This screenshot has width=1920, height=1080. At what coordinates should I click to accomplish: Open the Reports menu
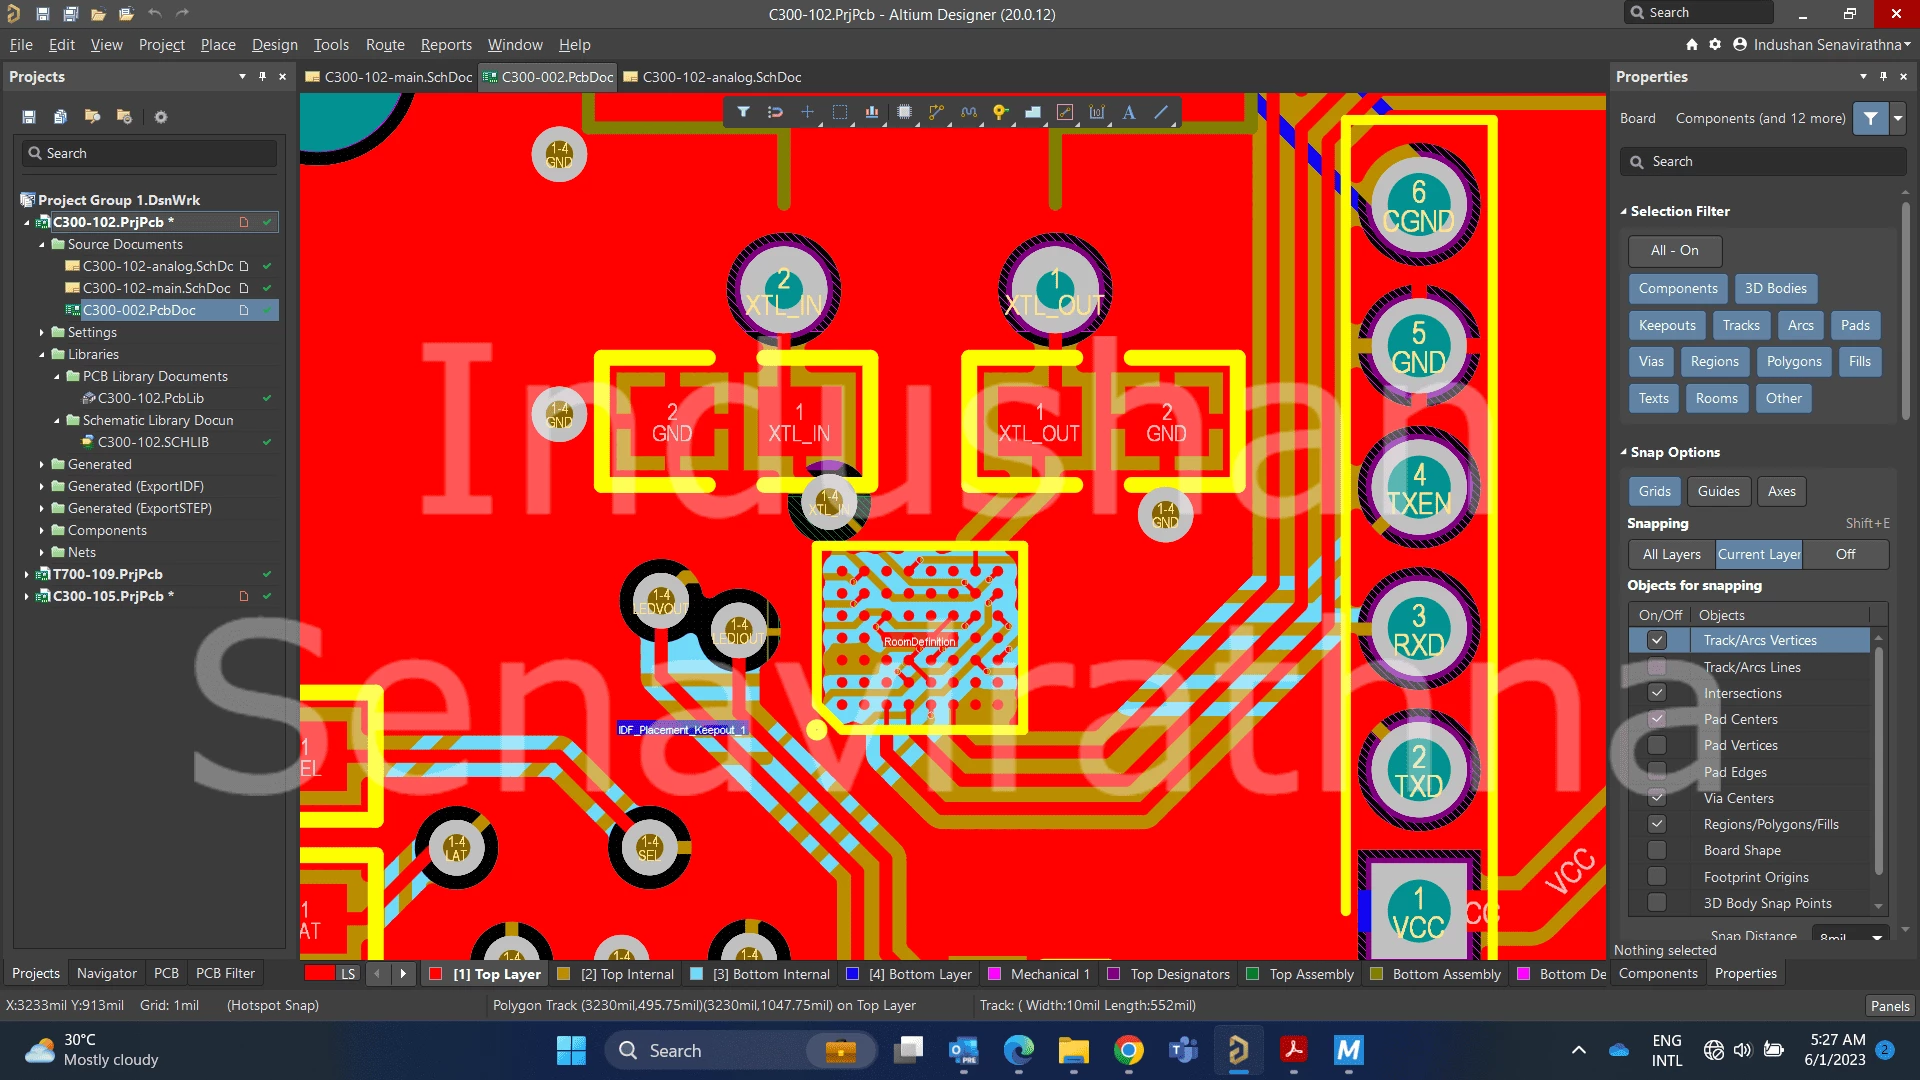pos(446,45)
